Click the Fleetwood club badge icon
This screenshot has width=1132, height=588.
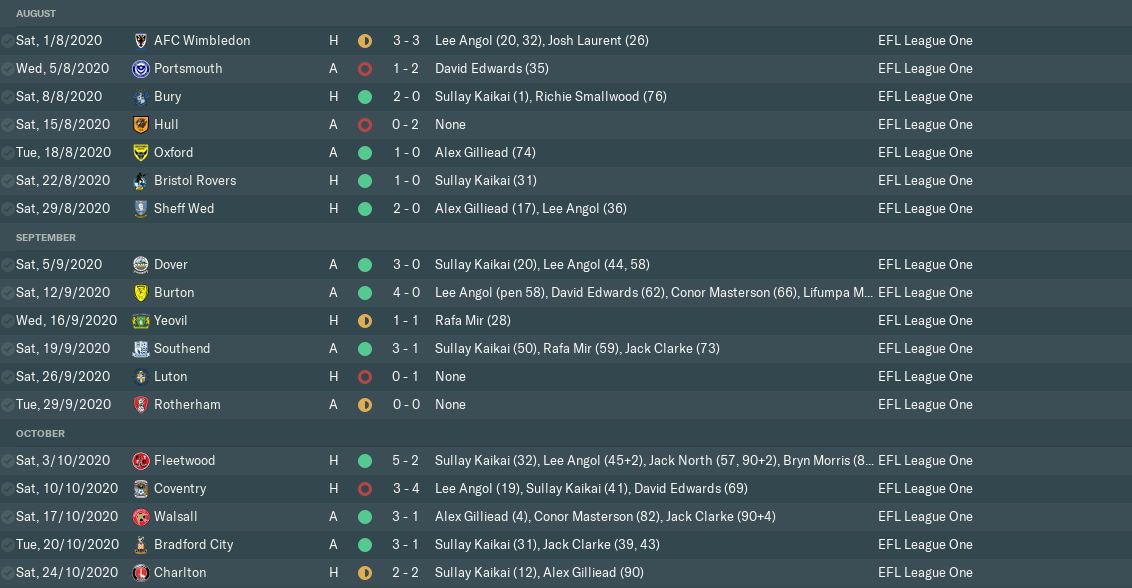pos(141,461)
